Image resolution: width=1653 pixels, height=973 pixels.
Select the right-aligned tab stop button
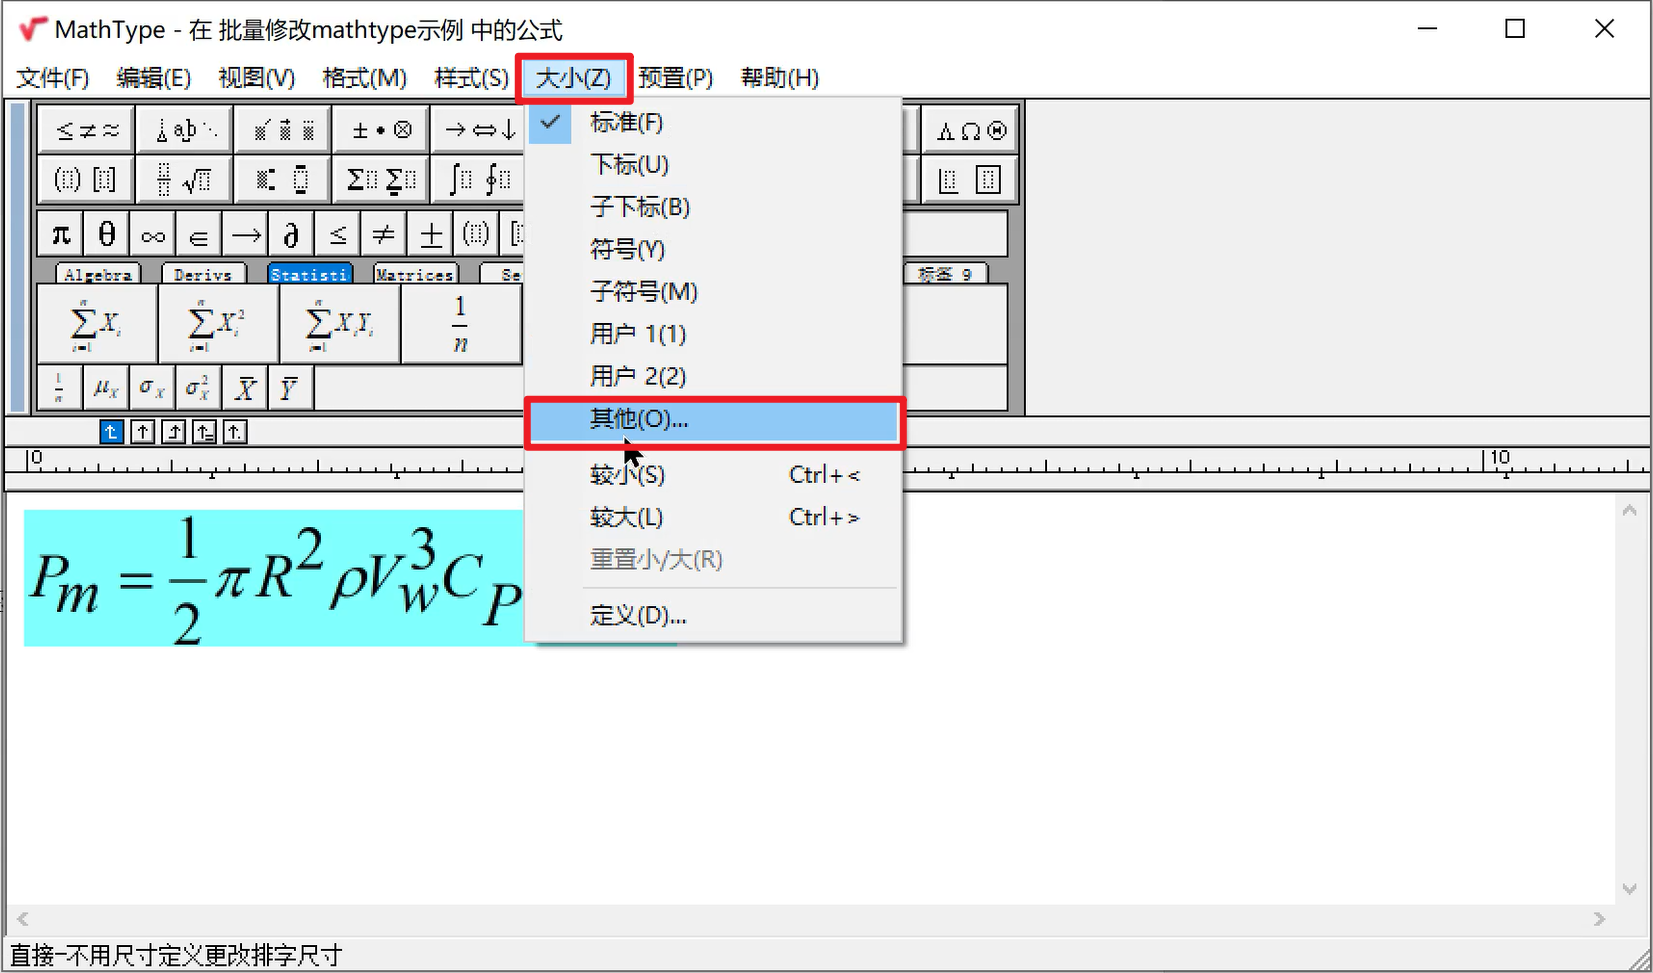174,432
